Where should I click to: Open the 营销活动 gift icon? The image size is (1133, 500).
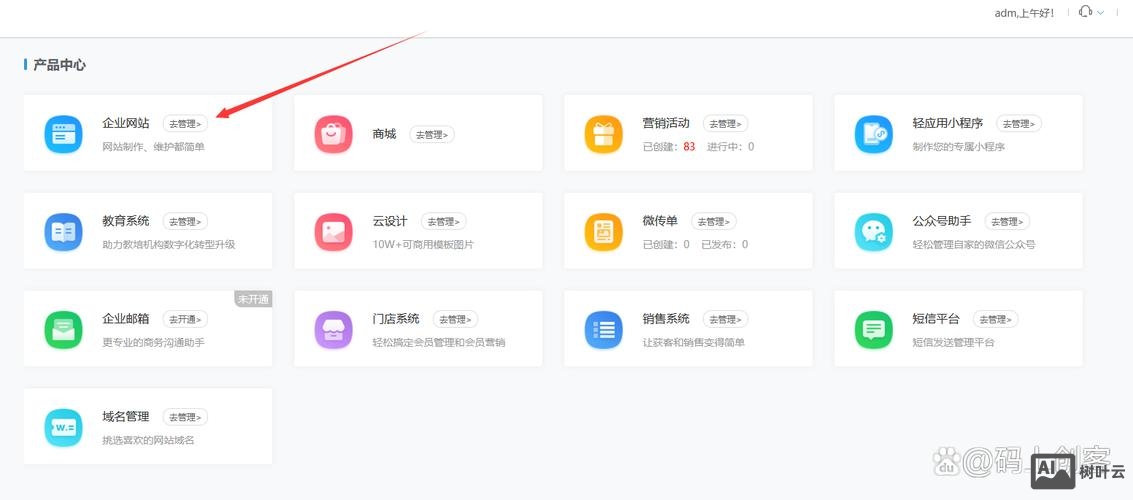pos(603,134)
